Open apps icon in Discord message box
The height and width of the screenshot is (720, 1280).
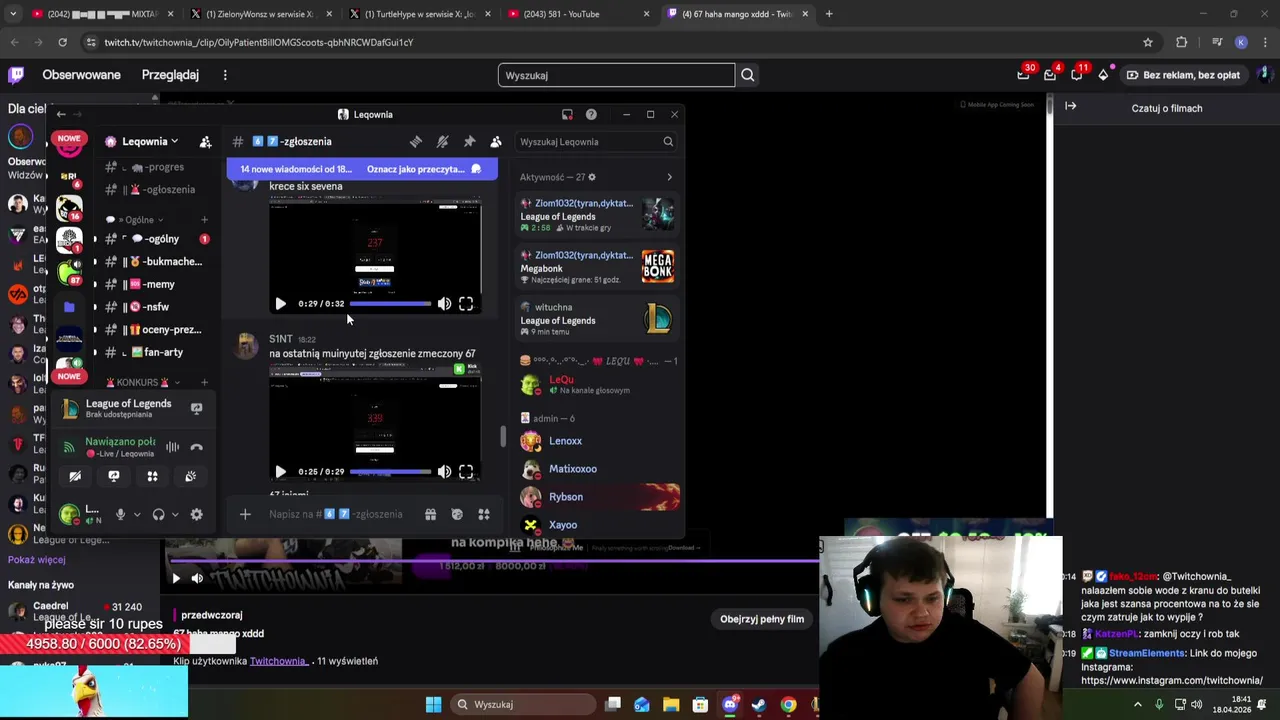[484, 515]
